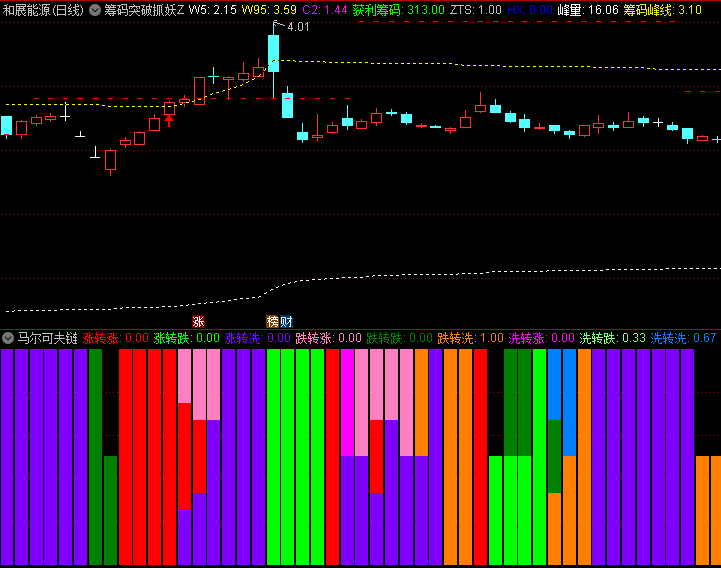Click the 跌转涨: 0.00 legend
The height and width of the screenshot is (568, 721).
click(329, 339)
